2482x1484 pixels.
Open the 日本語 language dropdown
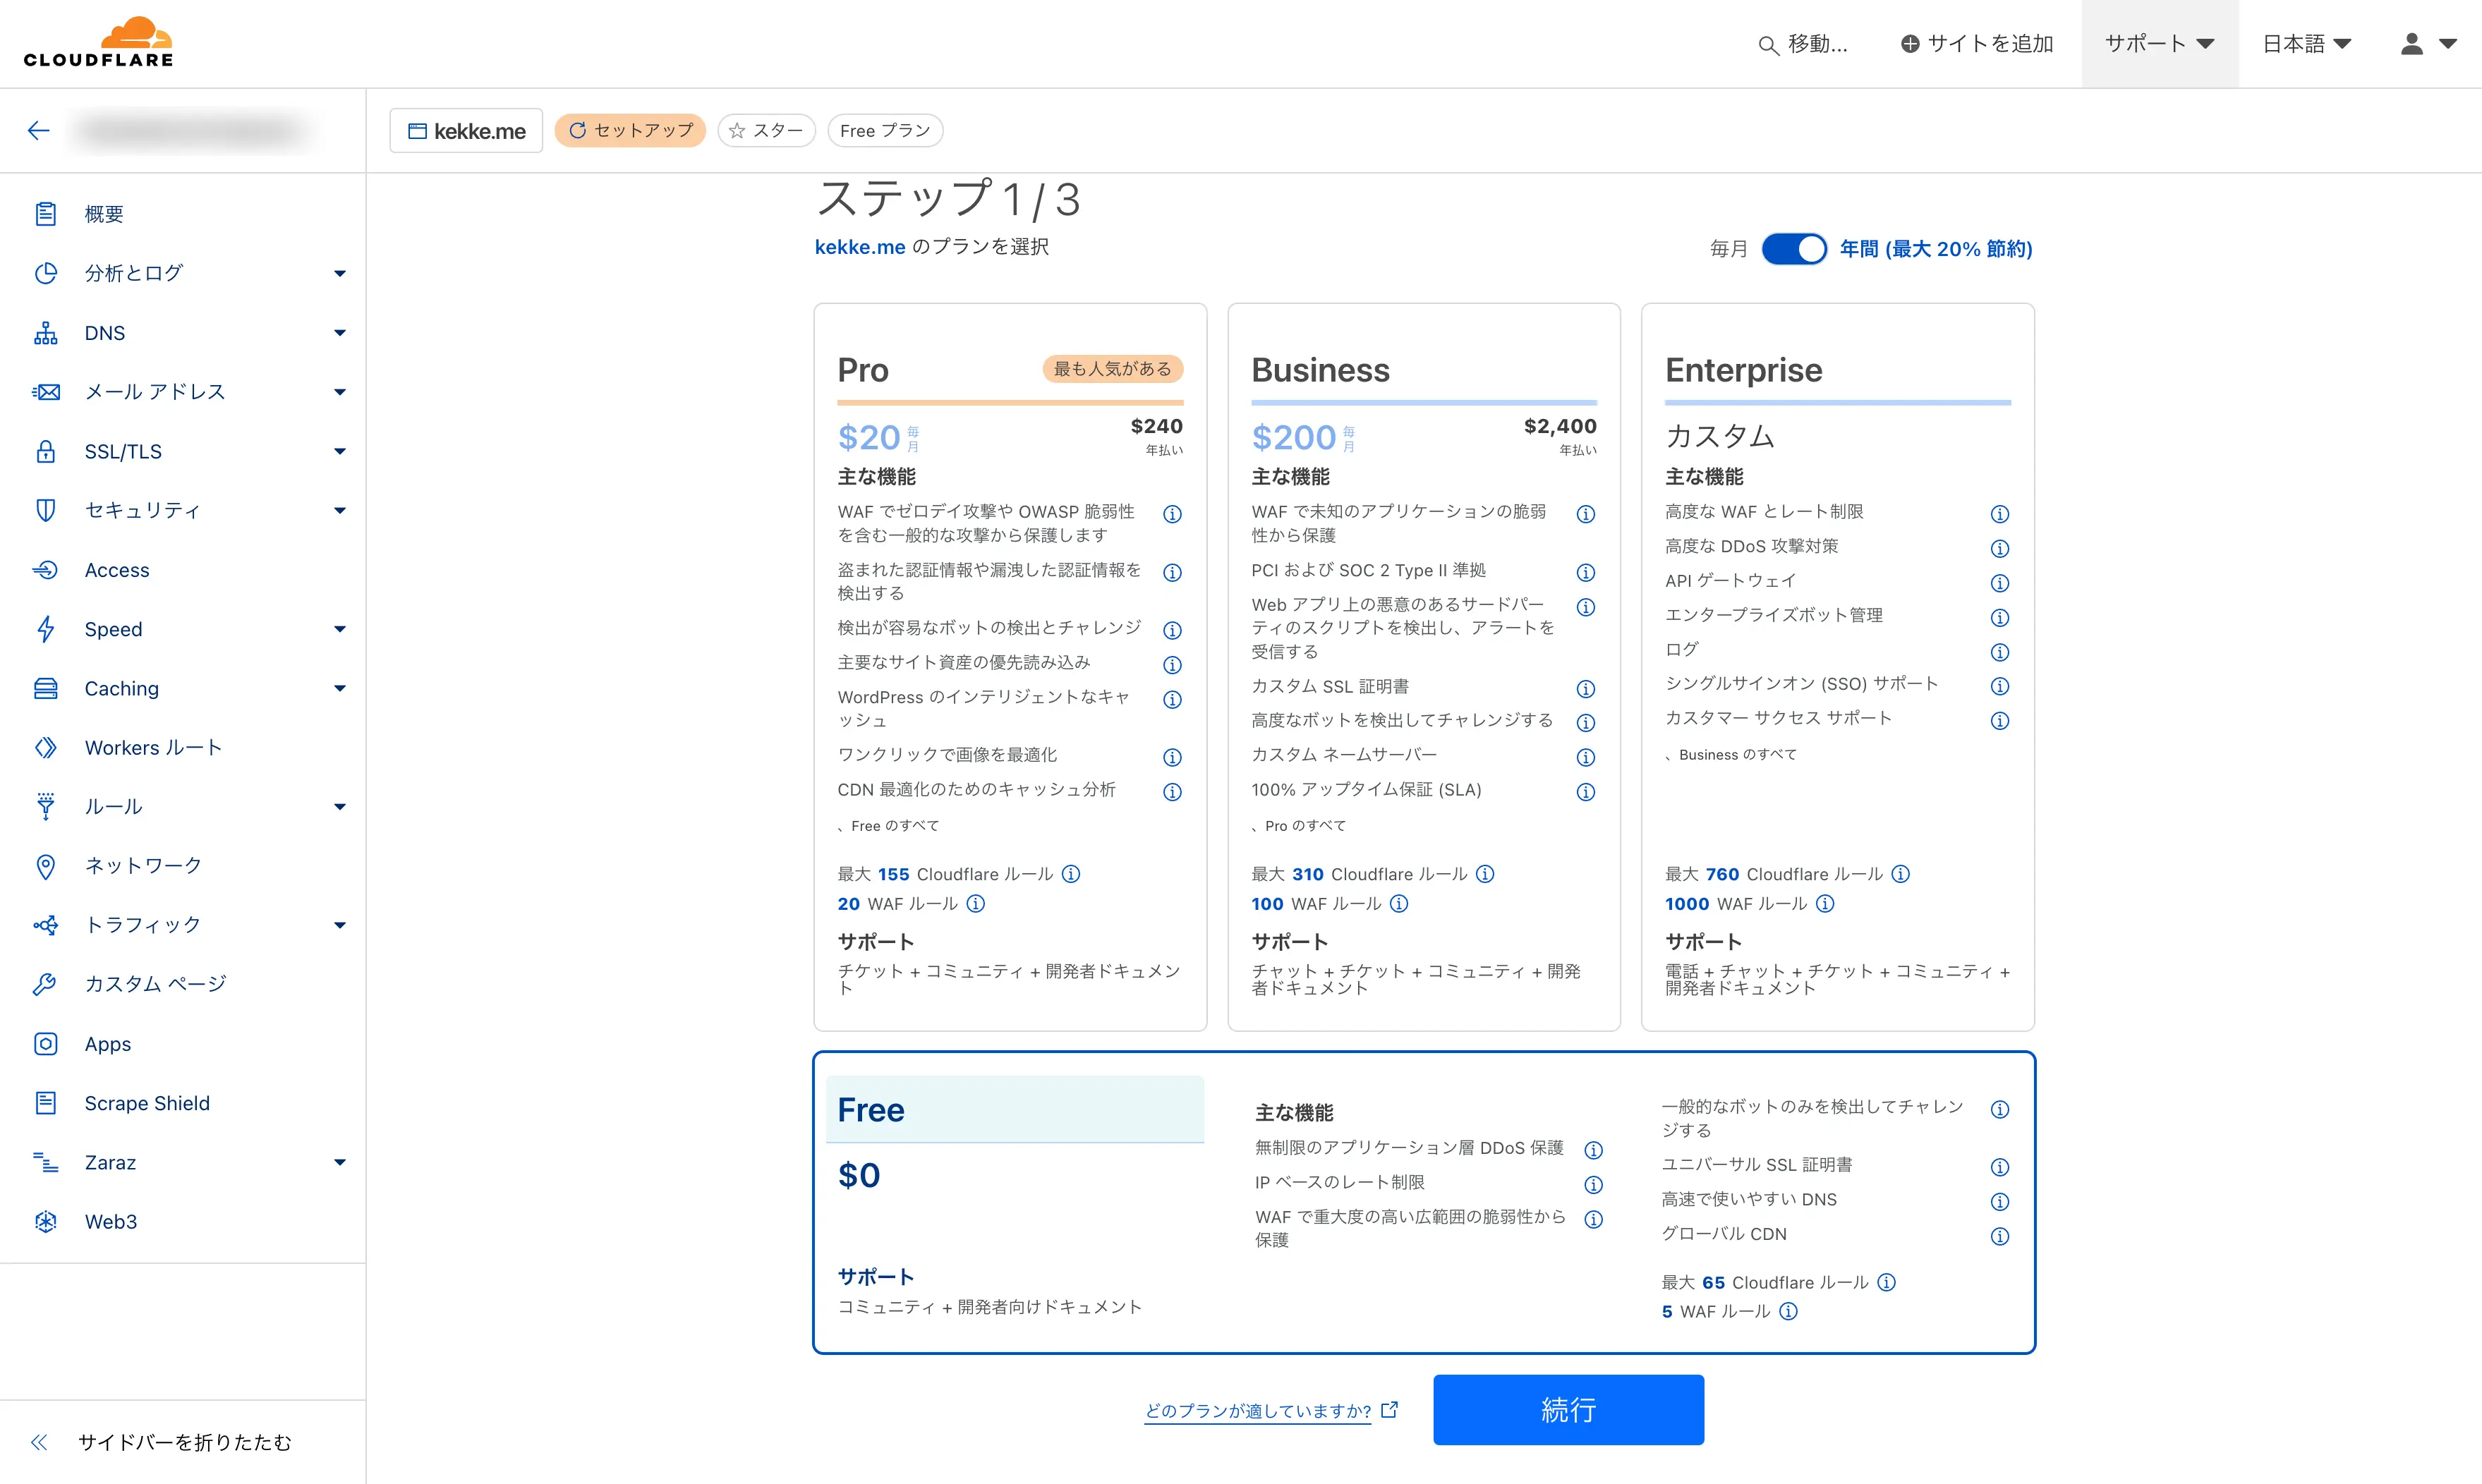pyautogui.click(x=2306, y=44)
